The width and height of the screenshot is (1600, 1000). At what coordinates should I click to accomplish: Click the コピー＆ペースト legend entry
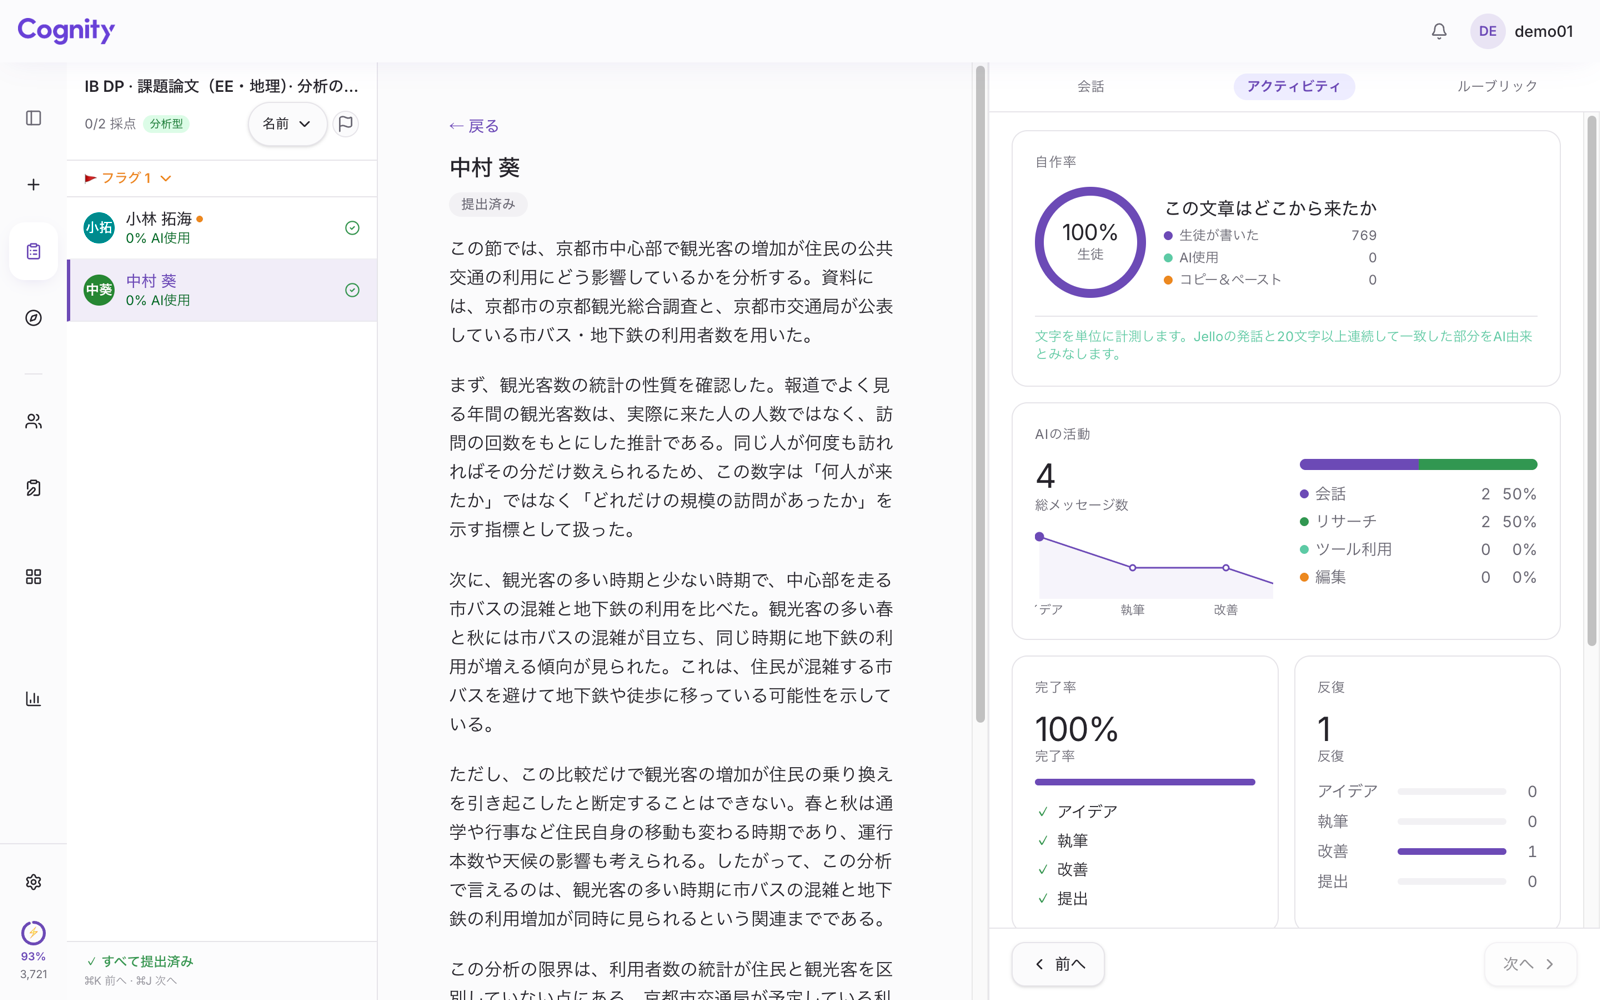pos(1270,280)
